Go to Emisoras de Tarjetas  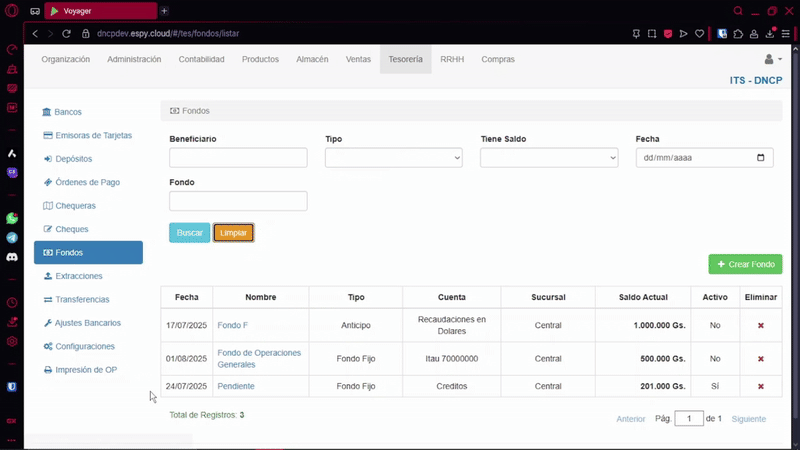coord(93,135)
